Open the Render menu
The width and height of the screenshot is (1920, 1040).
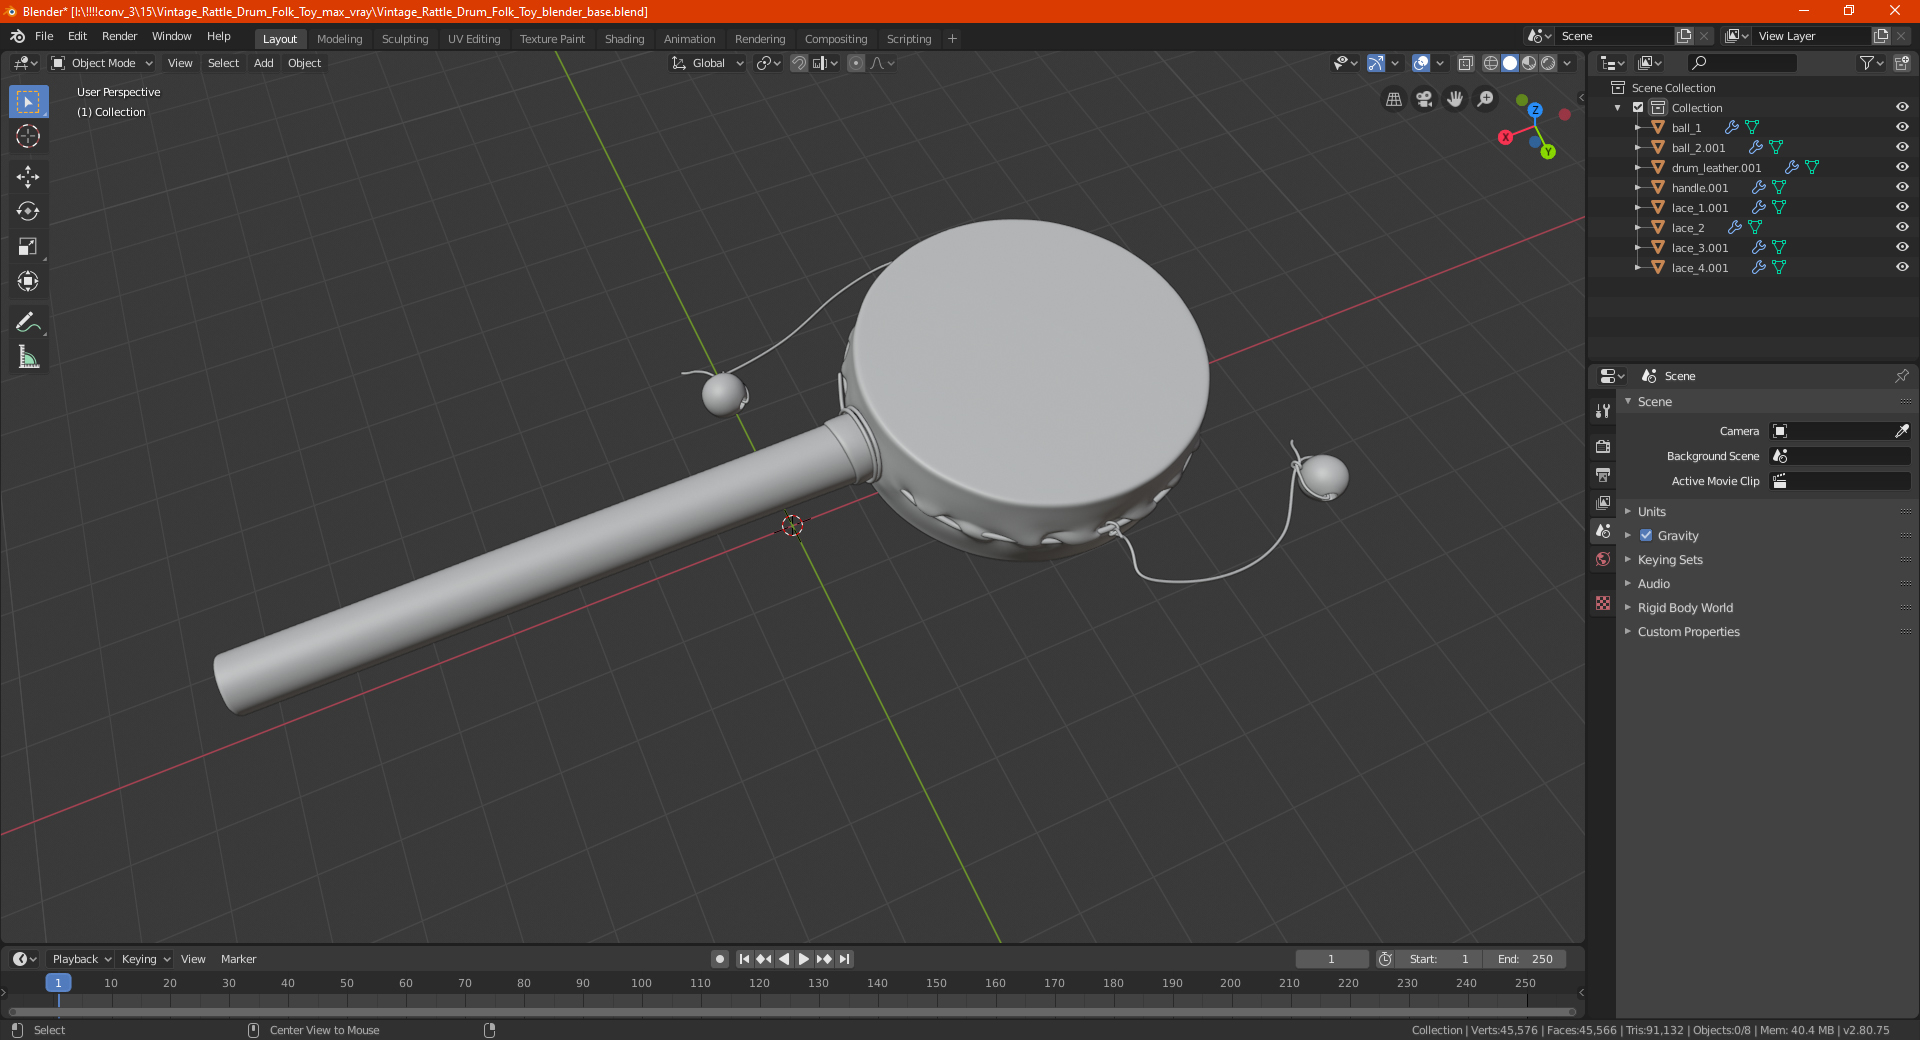tap(119, 36)
